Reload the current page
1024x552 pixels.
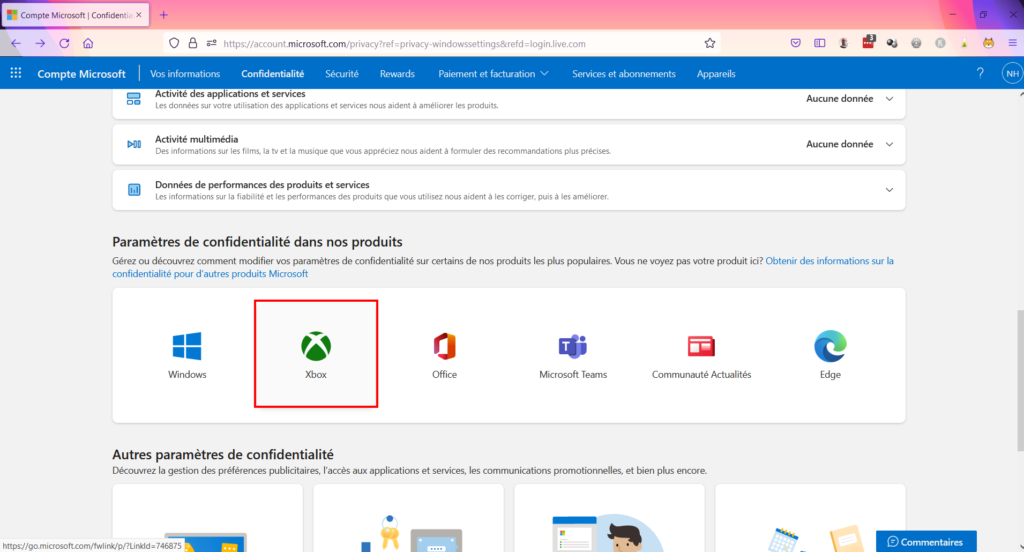(64, 43)
